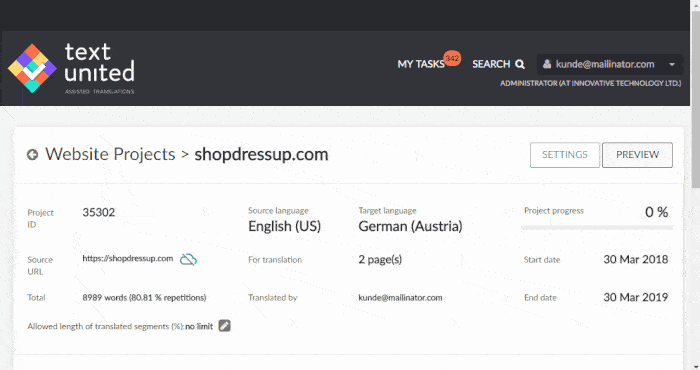Open the 342 tasks notification badge
The width and height of the screenshot is (700, 370).
pyautogui.click(x=452, y=58)
